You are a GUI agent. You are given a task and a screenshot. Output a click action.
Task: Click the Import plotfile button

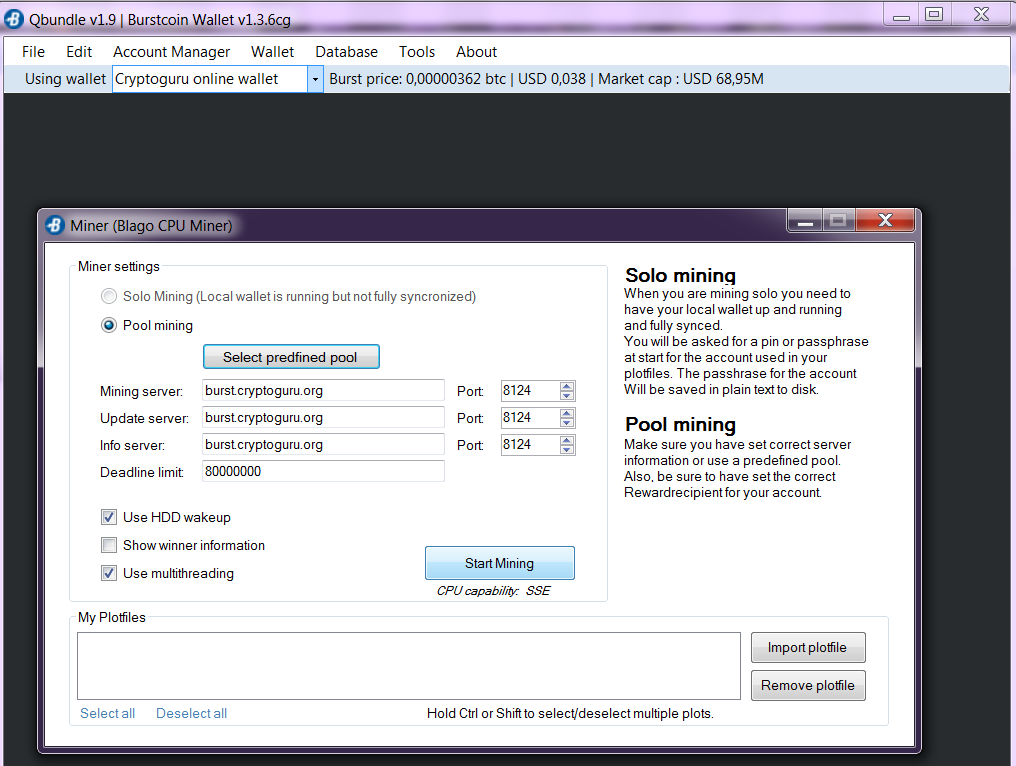(808, 647)
